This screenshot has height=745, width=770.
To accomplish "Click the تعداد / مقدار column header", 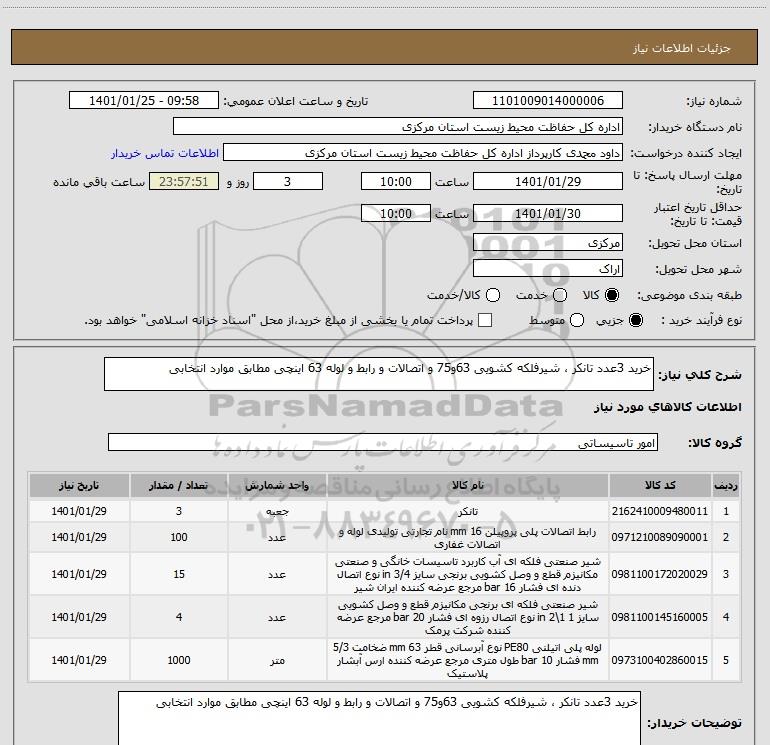I will point(179,486).
